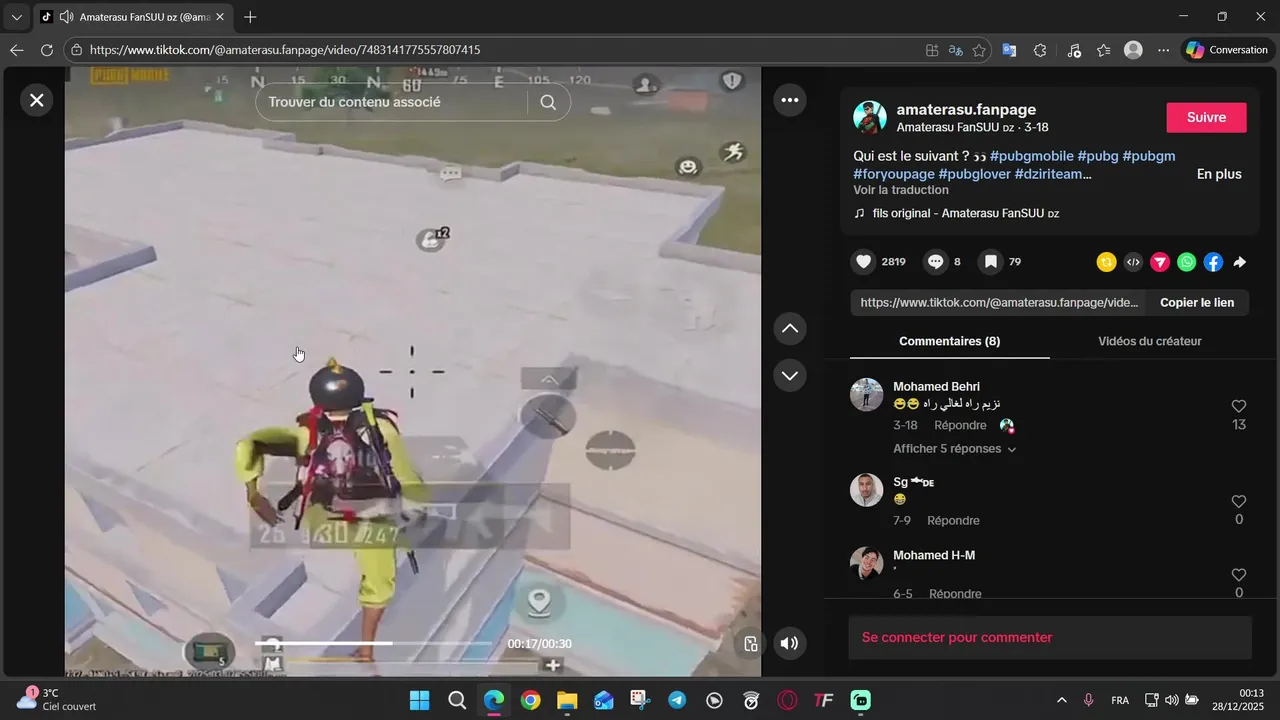The height and width of the screenshot is (720, 1280).
Task: Open comments via speech bubble icon
Action: point(935,262)
